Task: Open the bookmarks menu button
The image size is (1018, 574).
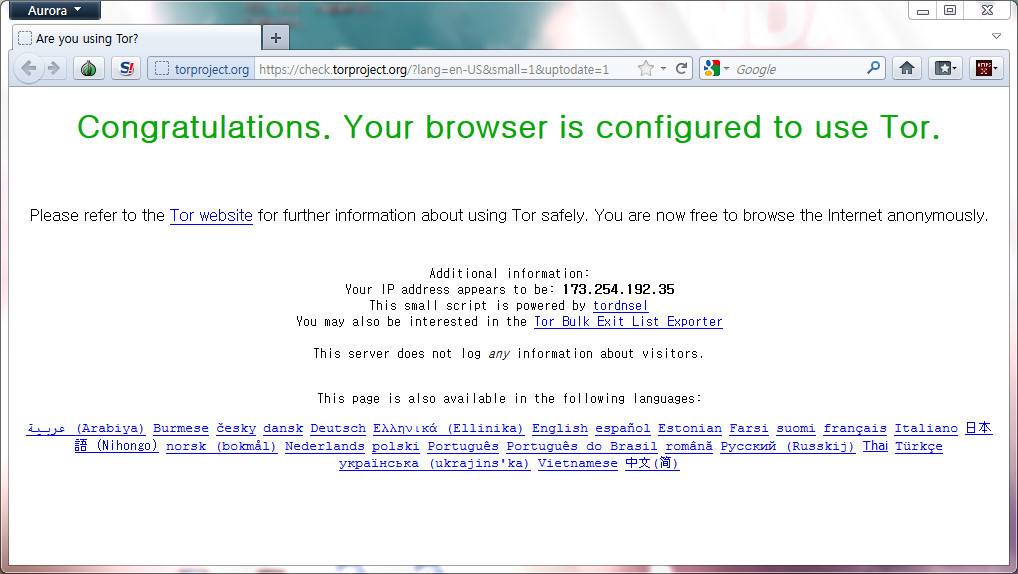Action: [945, 68]
